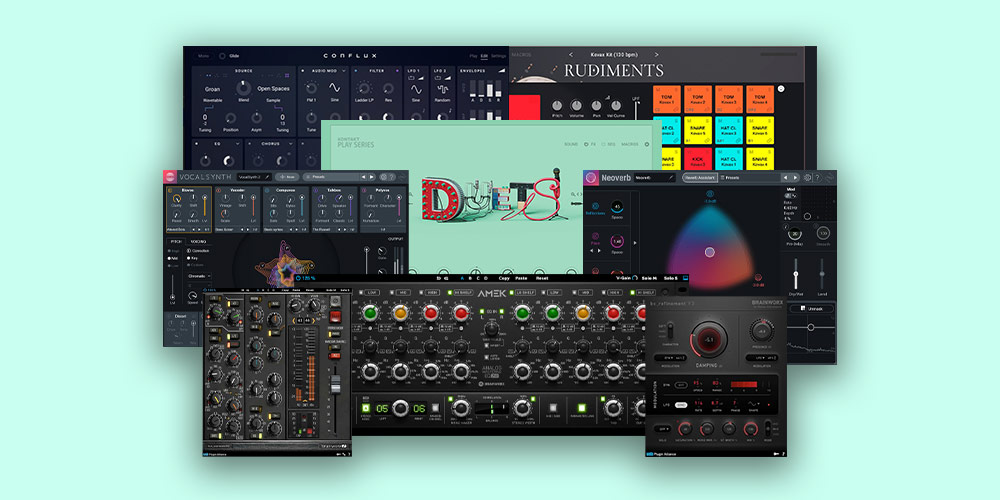Click the Unmask button in Neoverb
The image size is (1000, 500).
click(x=811, y=309)
